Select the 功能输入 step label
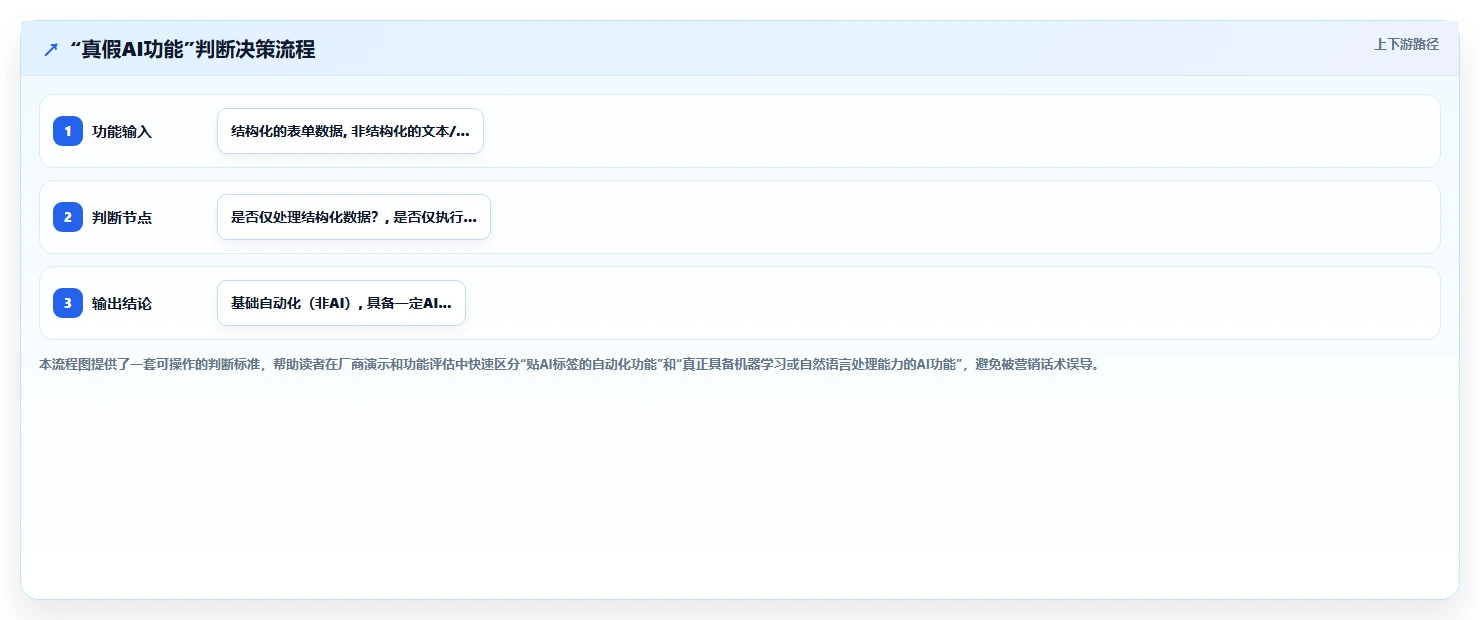1480x620 pixels. tap(122, 131)
